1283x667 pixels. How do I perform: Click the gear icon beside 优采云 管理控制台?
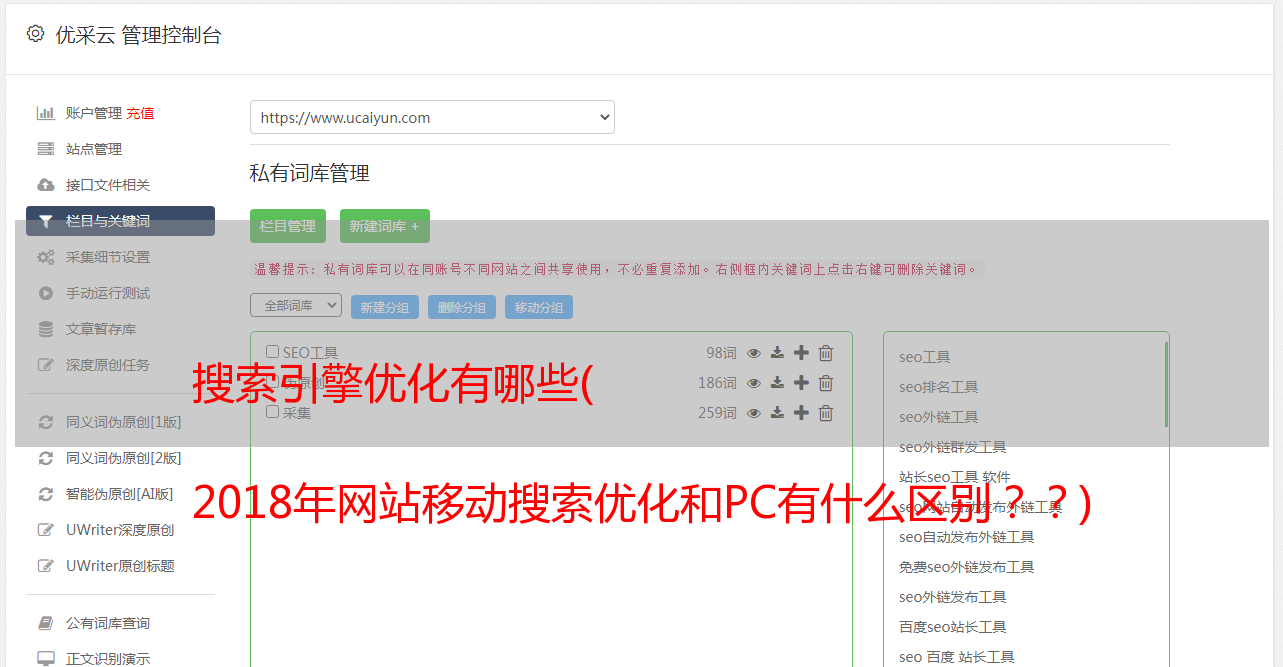(x=36, y=34)
